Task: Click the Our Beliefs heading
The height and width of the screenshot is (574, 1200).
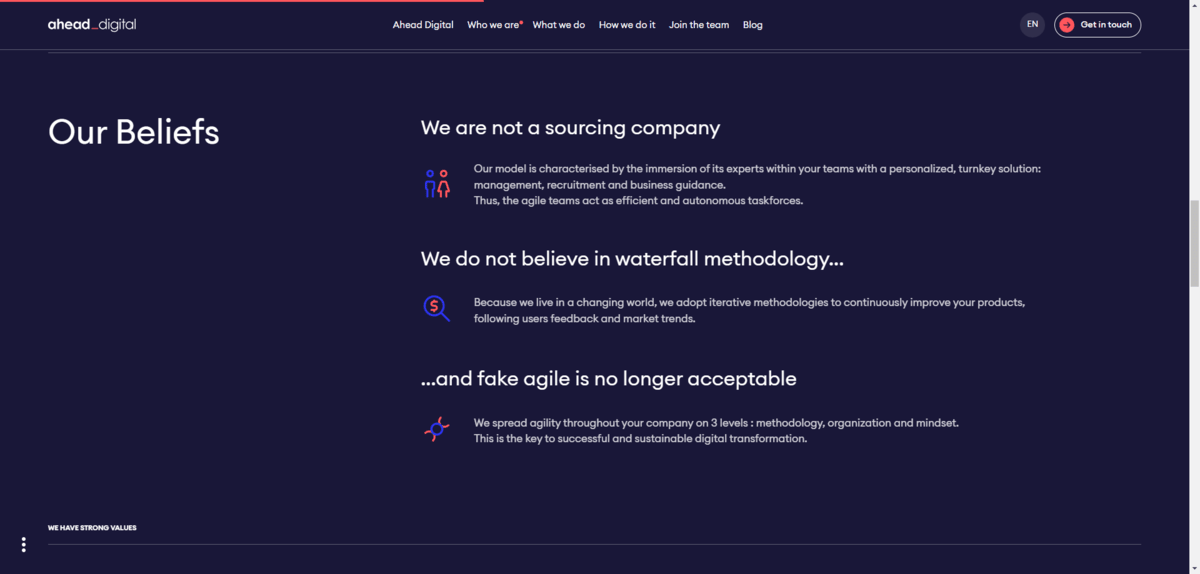Action: [134, 132]
